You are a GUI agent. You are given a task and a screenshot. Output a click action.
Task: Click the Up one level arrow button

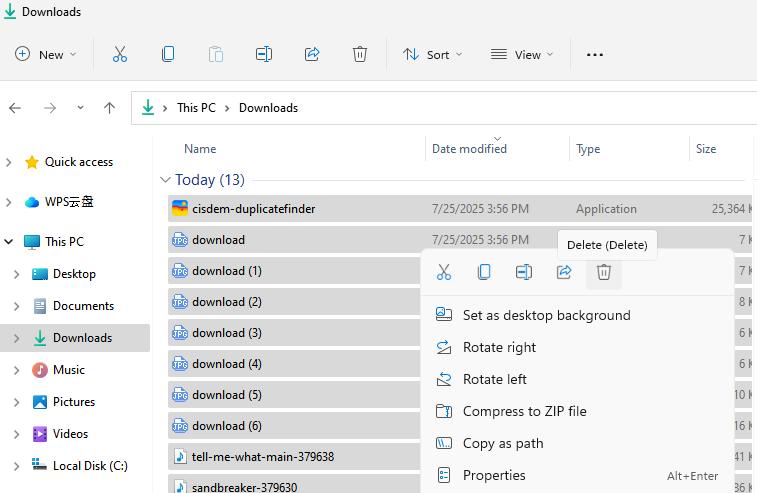point(110,108)
